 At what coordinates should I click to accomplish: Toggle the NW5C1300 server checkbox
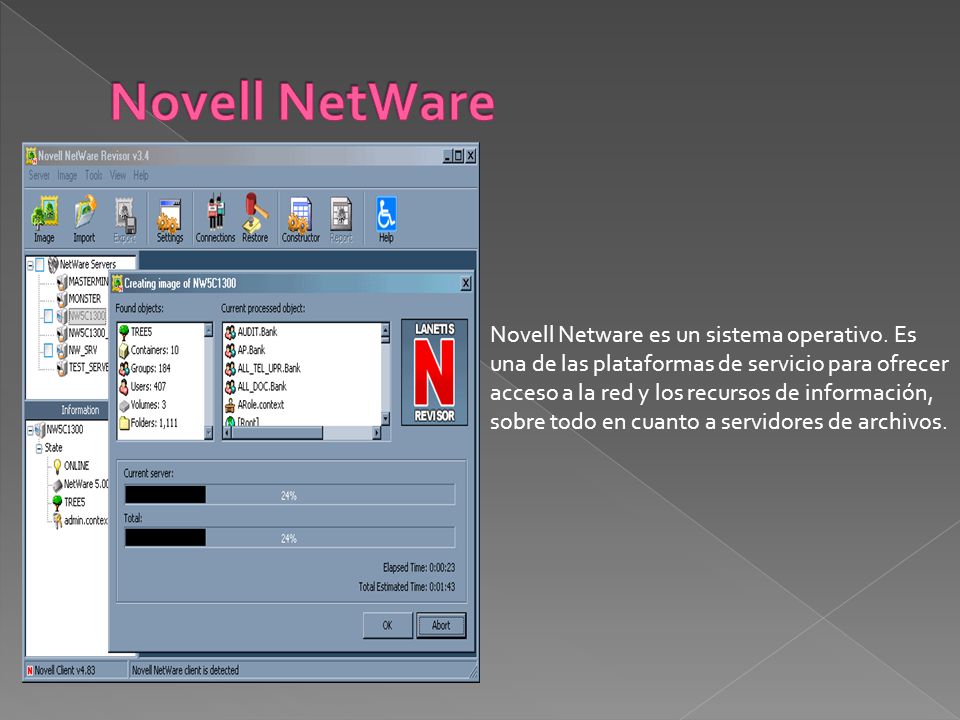48,316
